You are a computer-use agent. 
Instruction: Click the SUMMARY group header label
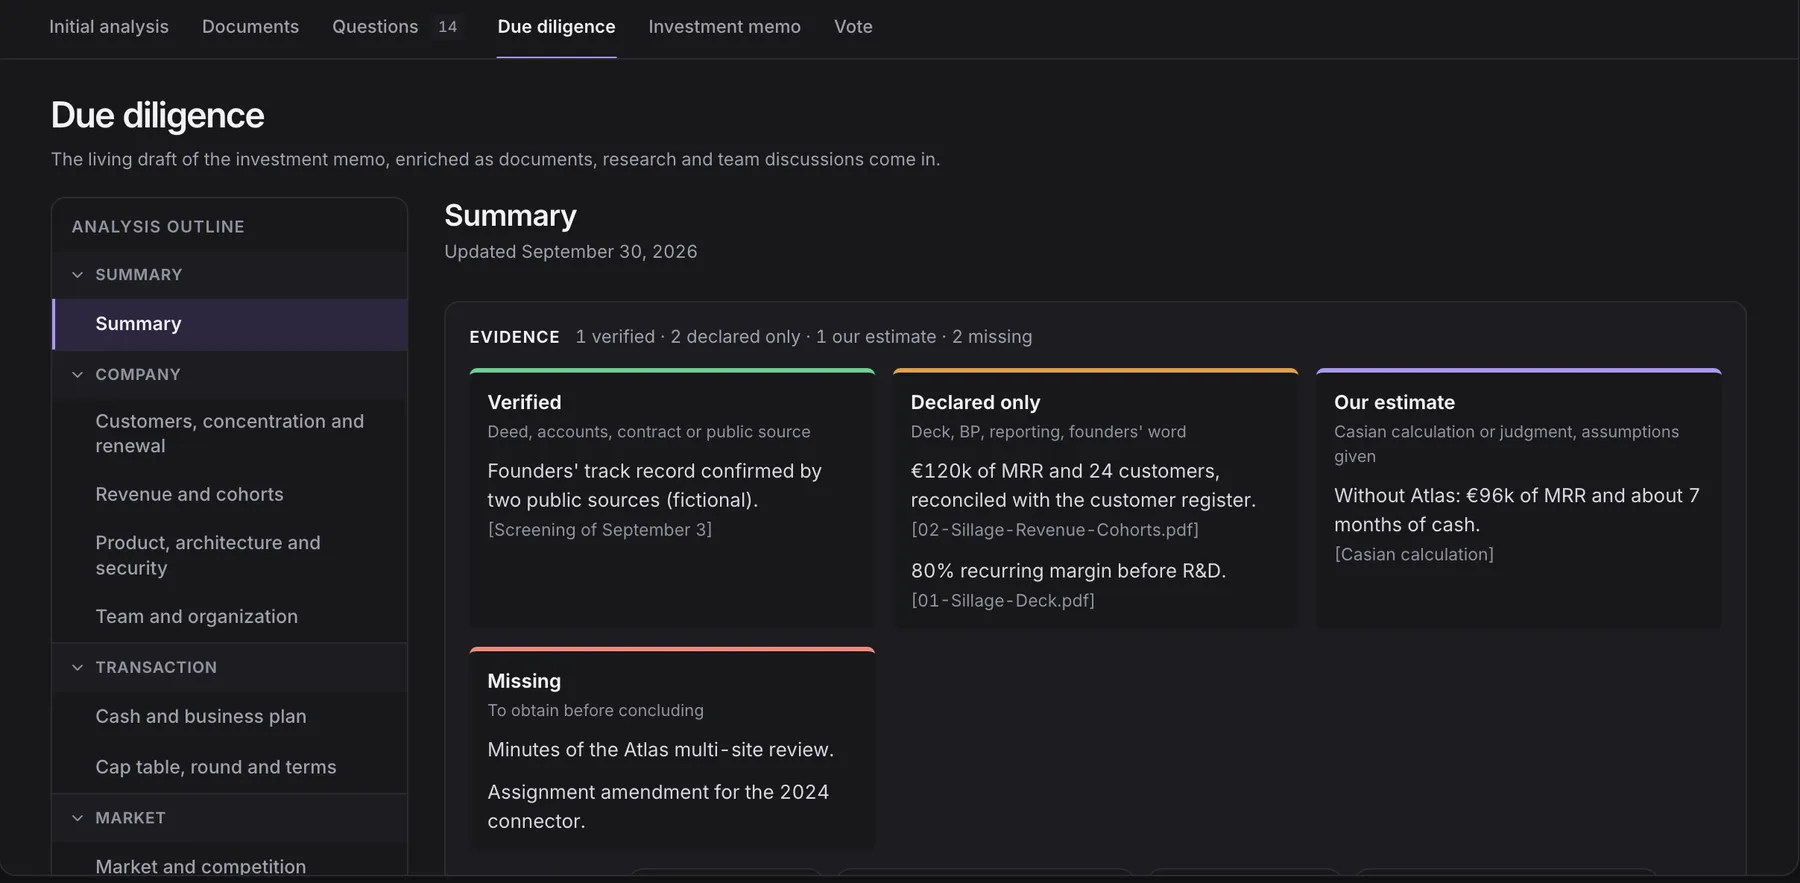(x=139, y=275)
